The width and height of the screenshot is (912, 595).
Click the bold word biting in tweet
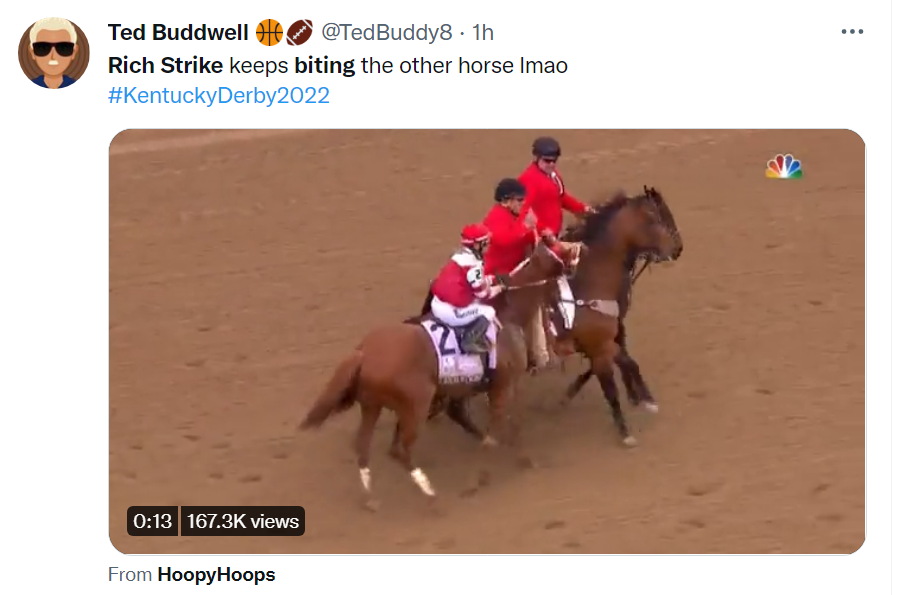click(325, 65)
